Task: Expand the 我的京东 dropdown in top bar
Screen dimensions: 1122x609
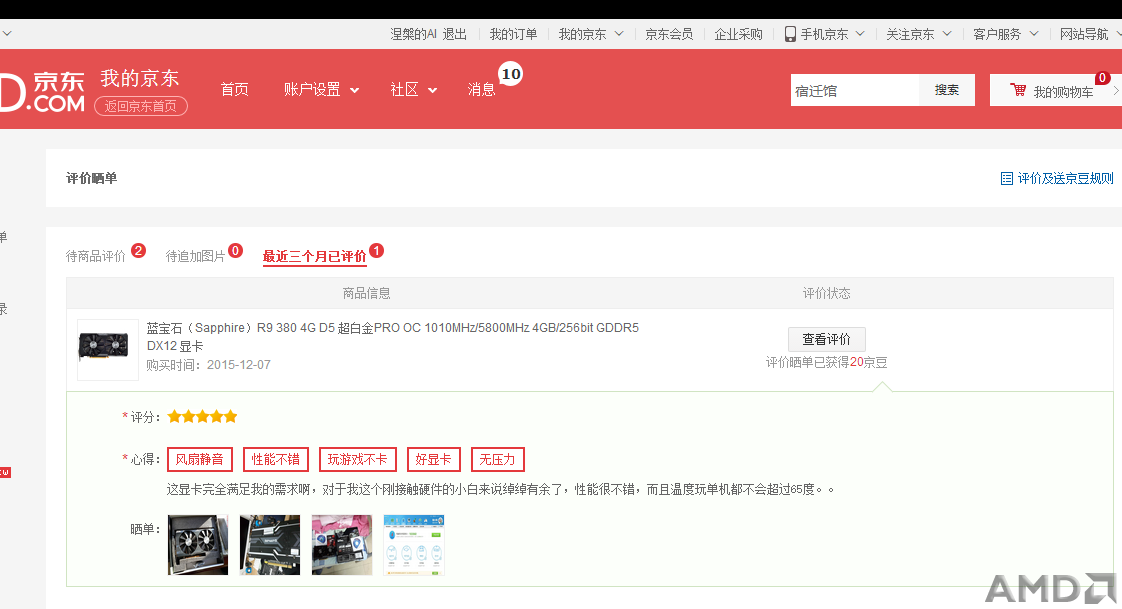Action: (x=619, y=34)
